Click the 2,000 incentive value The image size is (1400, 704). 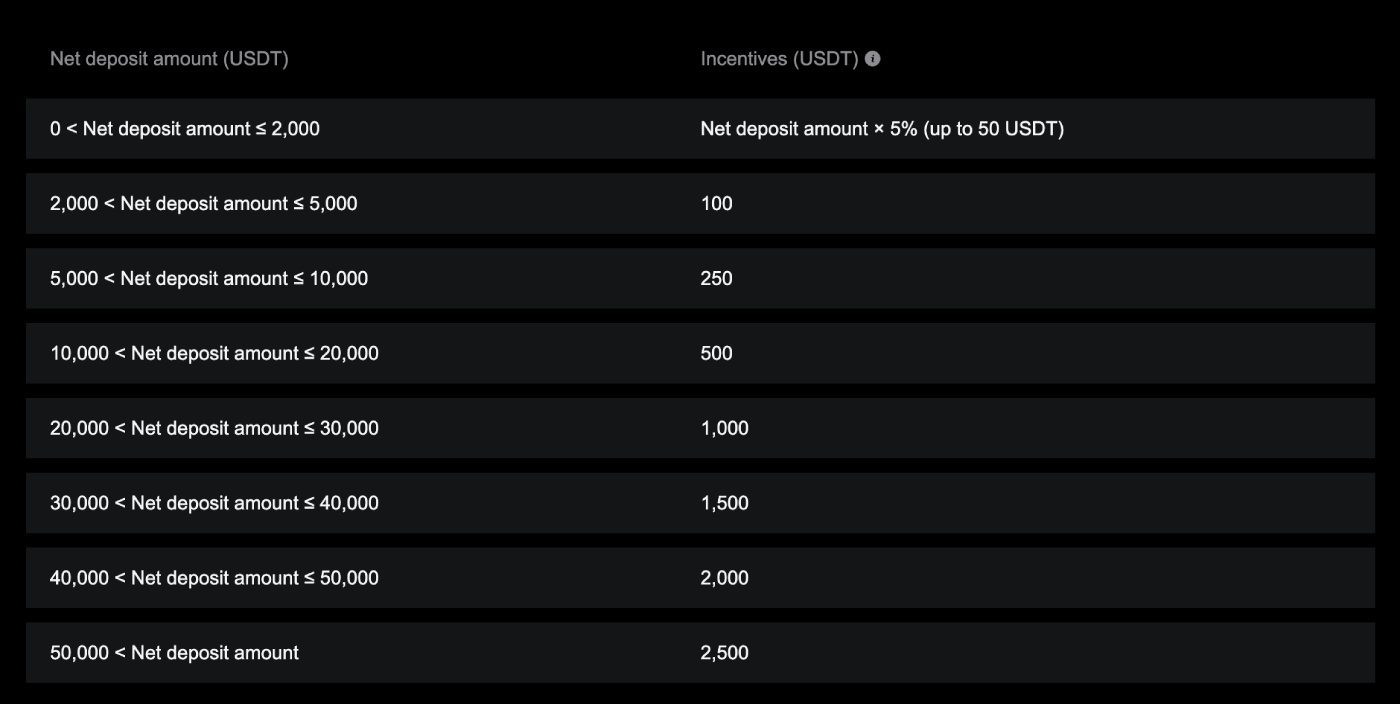(724, 579)
